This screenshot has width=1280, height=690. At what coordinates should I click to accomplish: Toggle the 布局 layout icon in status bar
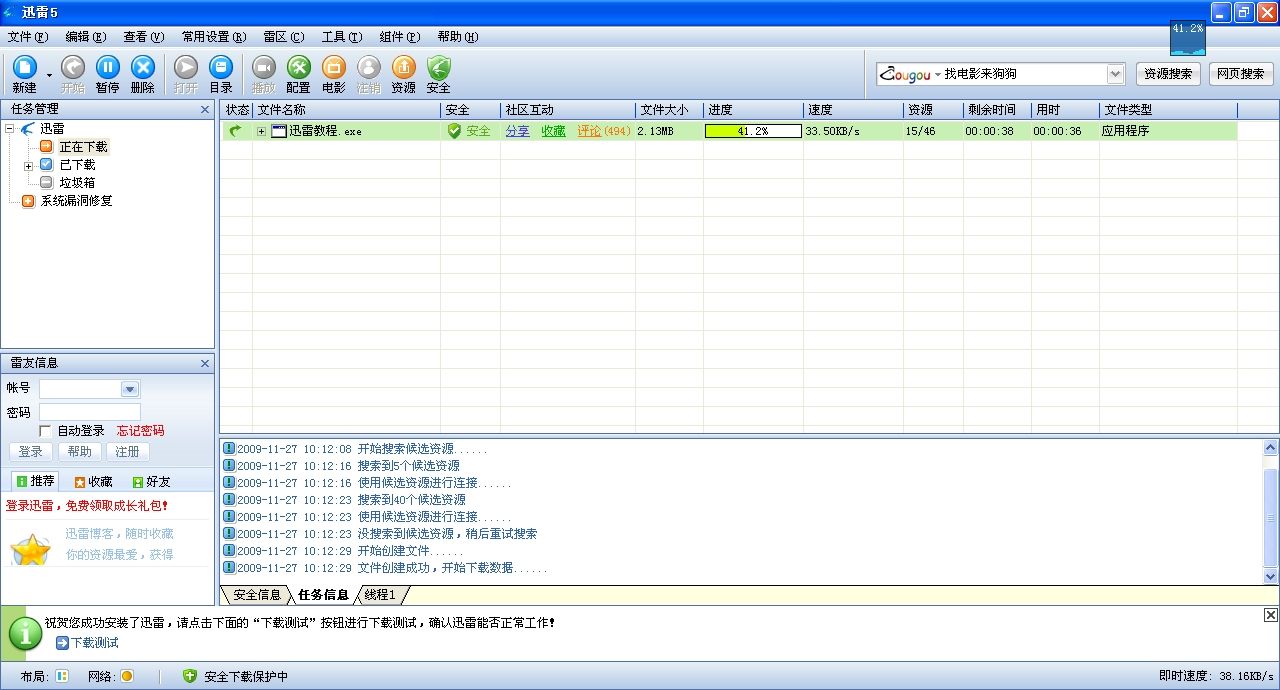62,676
